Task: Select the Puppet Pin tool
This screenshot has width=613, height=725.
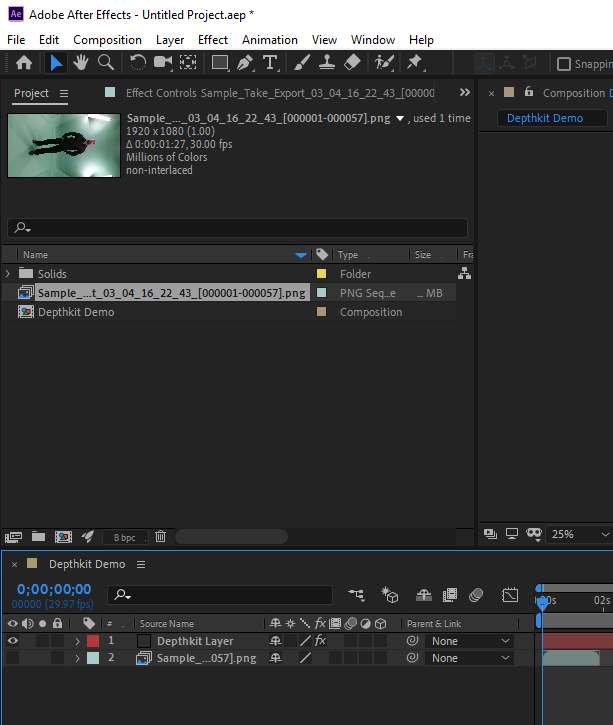Action: pyautogui.click(x=414, y=63)
